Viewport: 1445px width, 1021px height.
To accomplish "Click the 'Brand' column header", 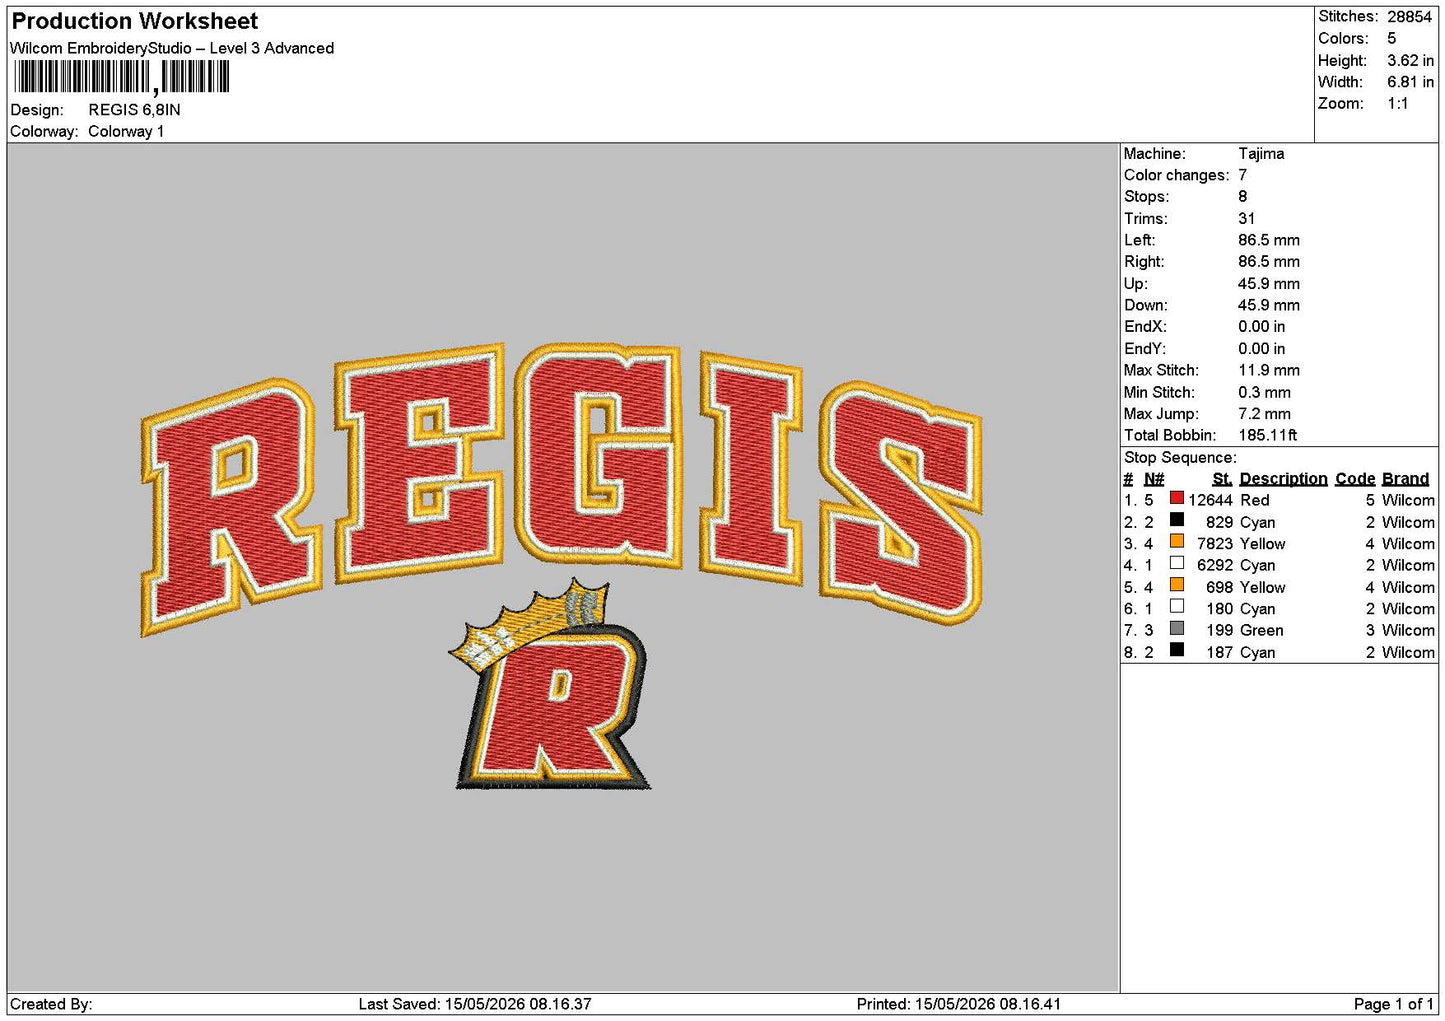I will 1405,479.
